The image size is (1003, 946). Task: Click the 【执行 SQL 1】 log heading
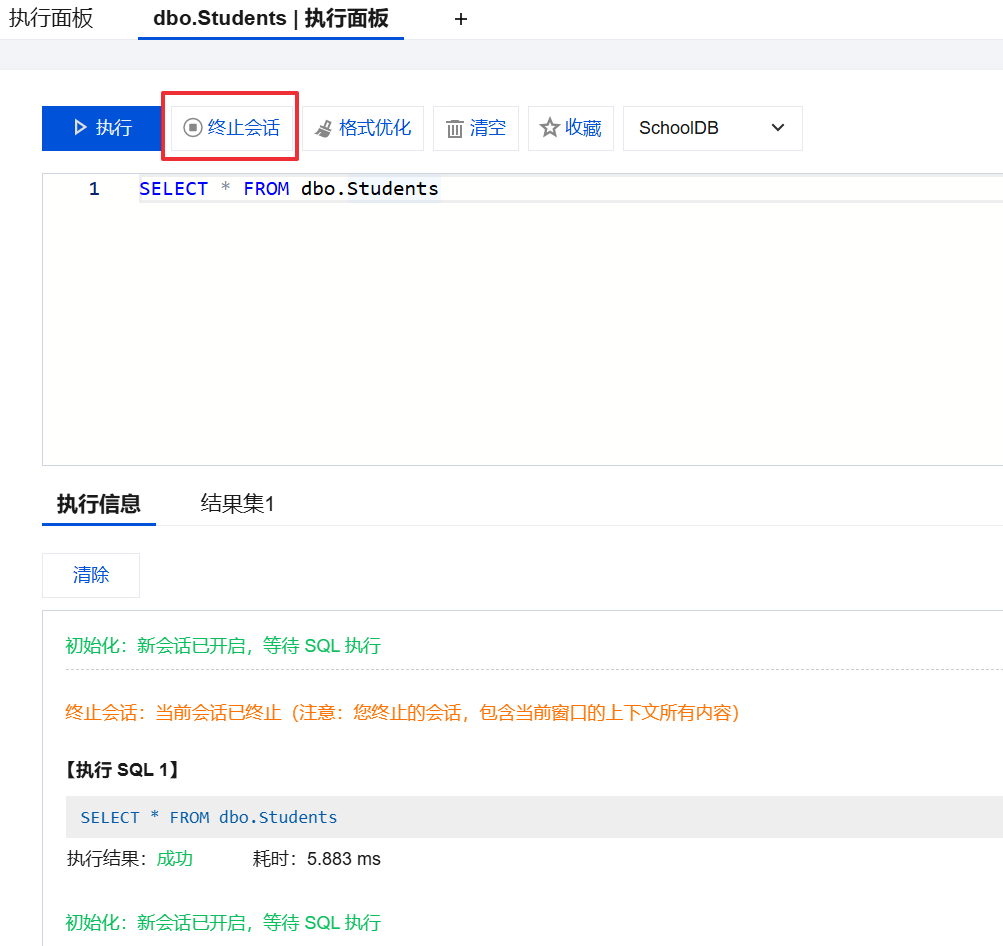point(122,769)
